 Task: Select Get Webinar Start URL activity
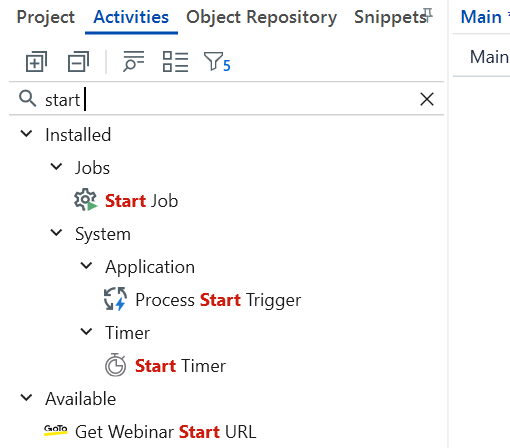click(x=150, y=432)
